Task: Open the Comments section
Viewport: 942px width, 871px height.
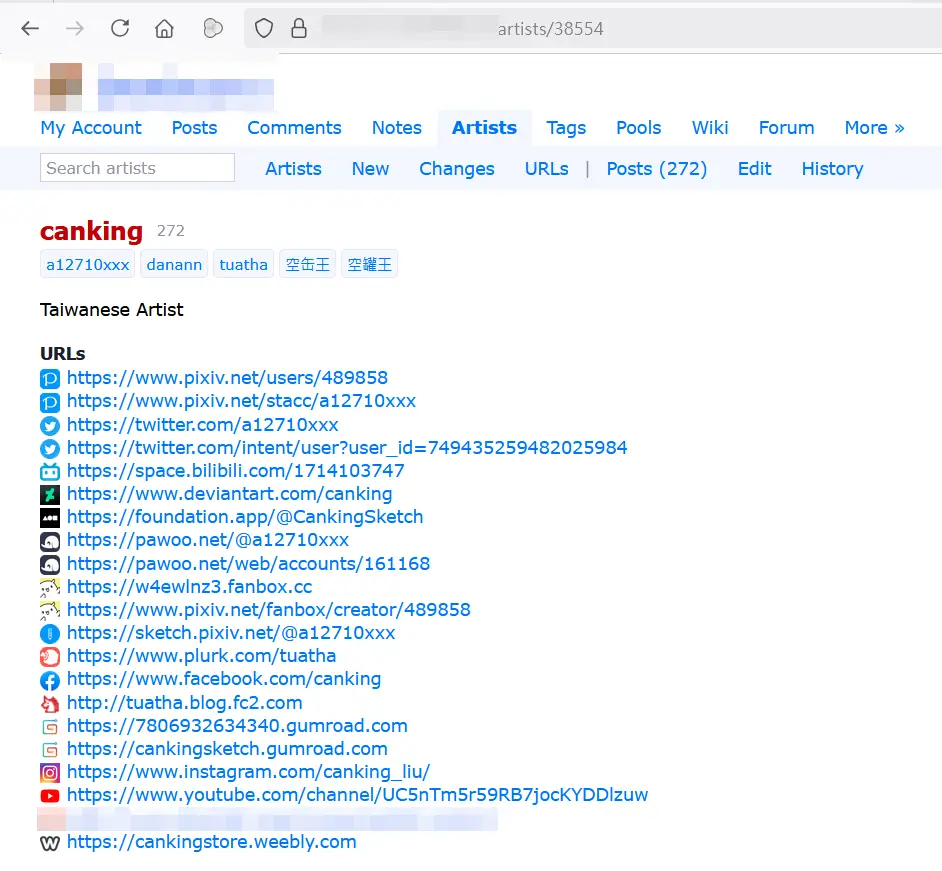Action: pos(294,128)
